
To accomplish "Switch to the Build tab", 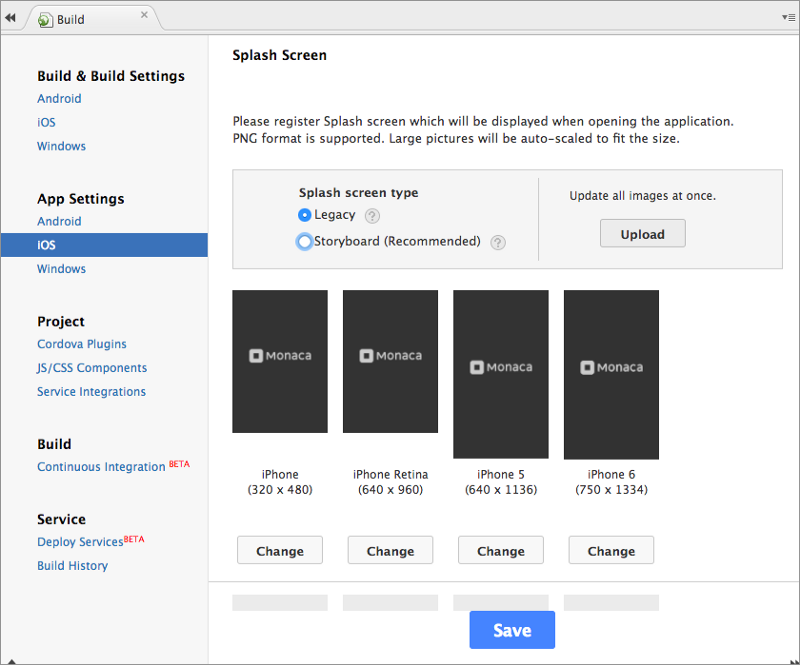I will (x=93, y=19).
